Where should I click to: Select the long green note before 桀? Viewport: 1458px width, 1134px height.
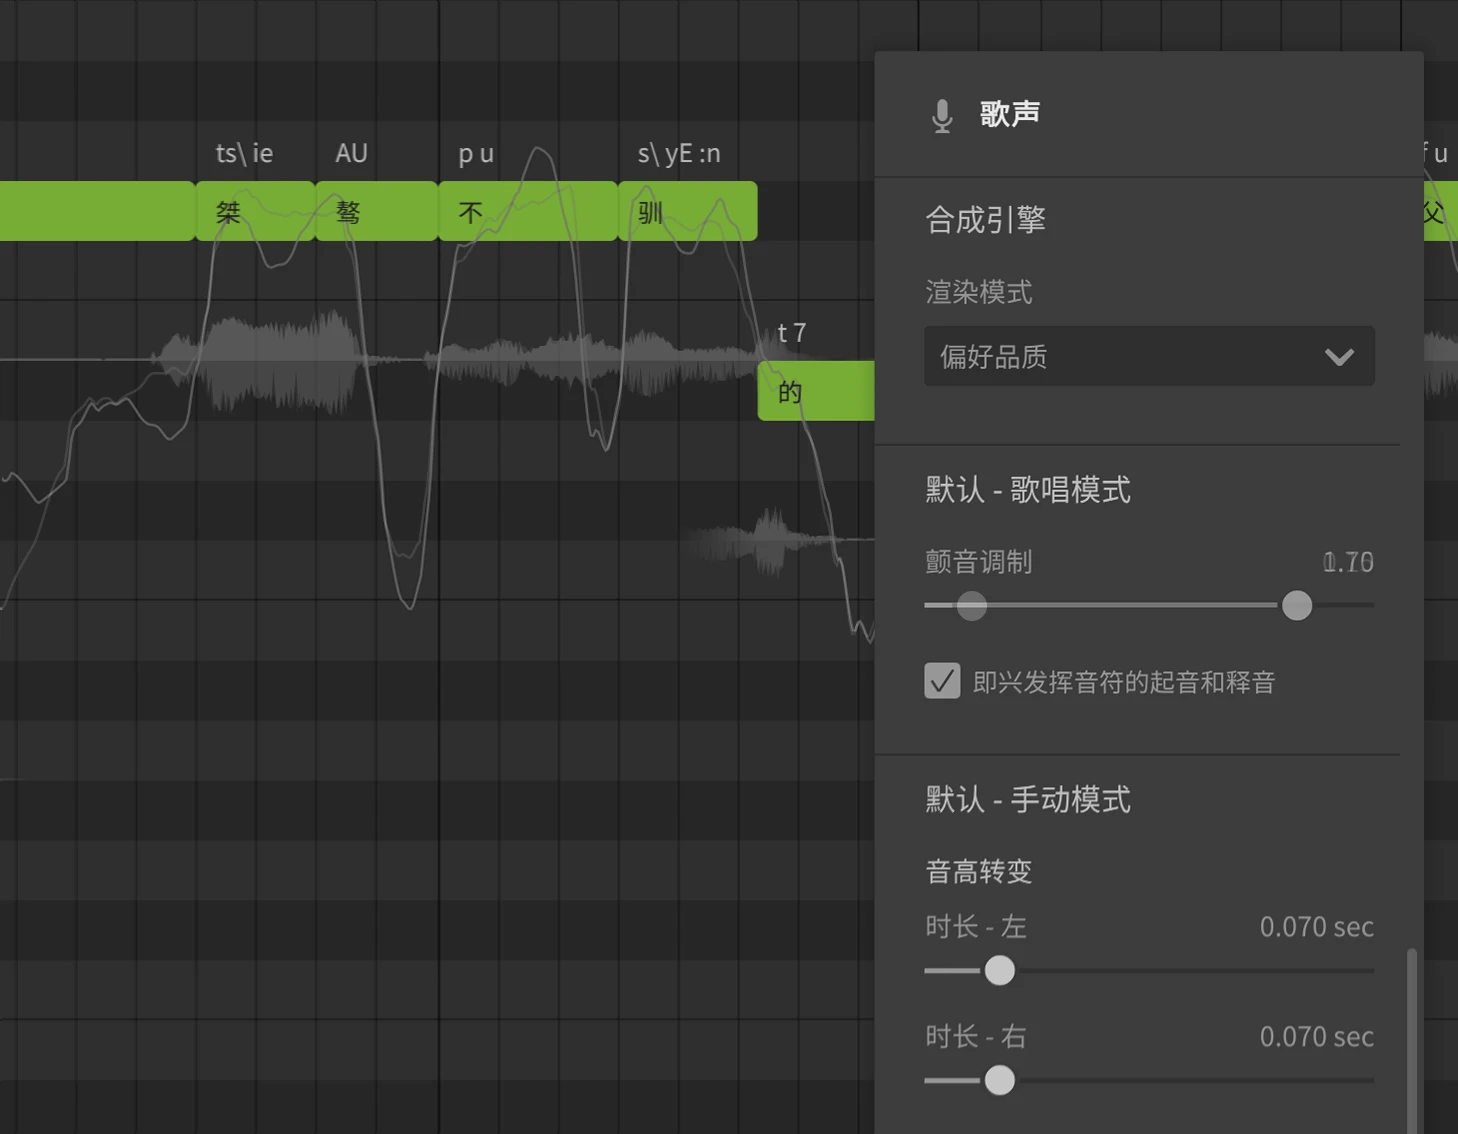(x=97, y=211)
